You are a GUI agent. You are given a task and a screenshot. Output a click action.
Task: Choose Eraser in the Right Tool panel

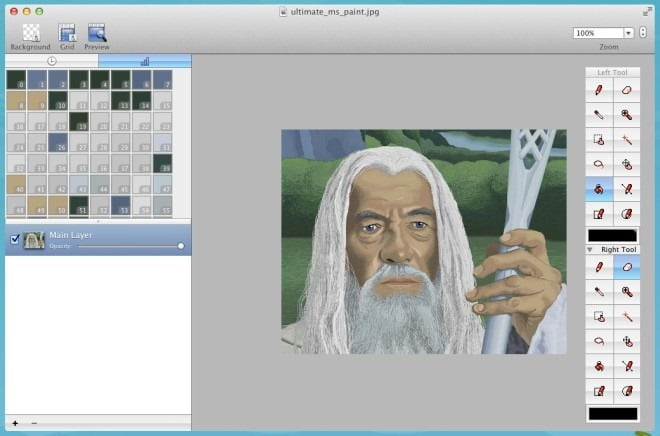[626, 267]
